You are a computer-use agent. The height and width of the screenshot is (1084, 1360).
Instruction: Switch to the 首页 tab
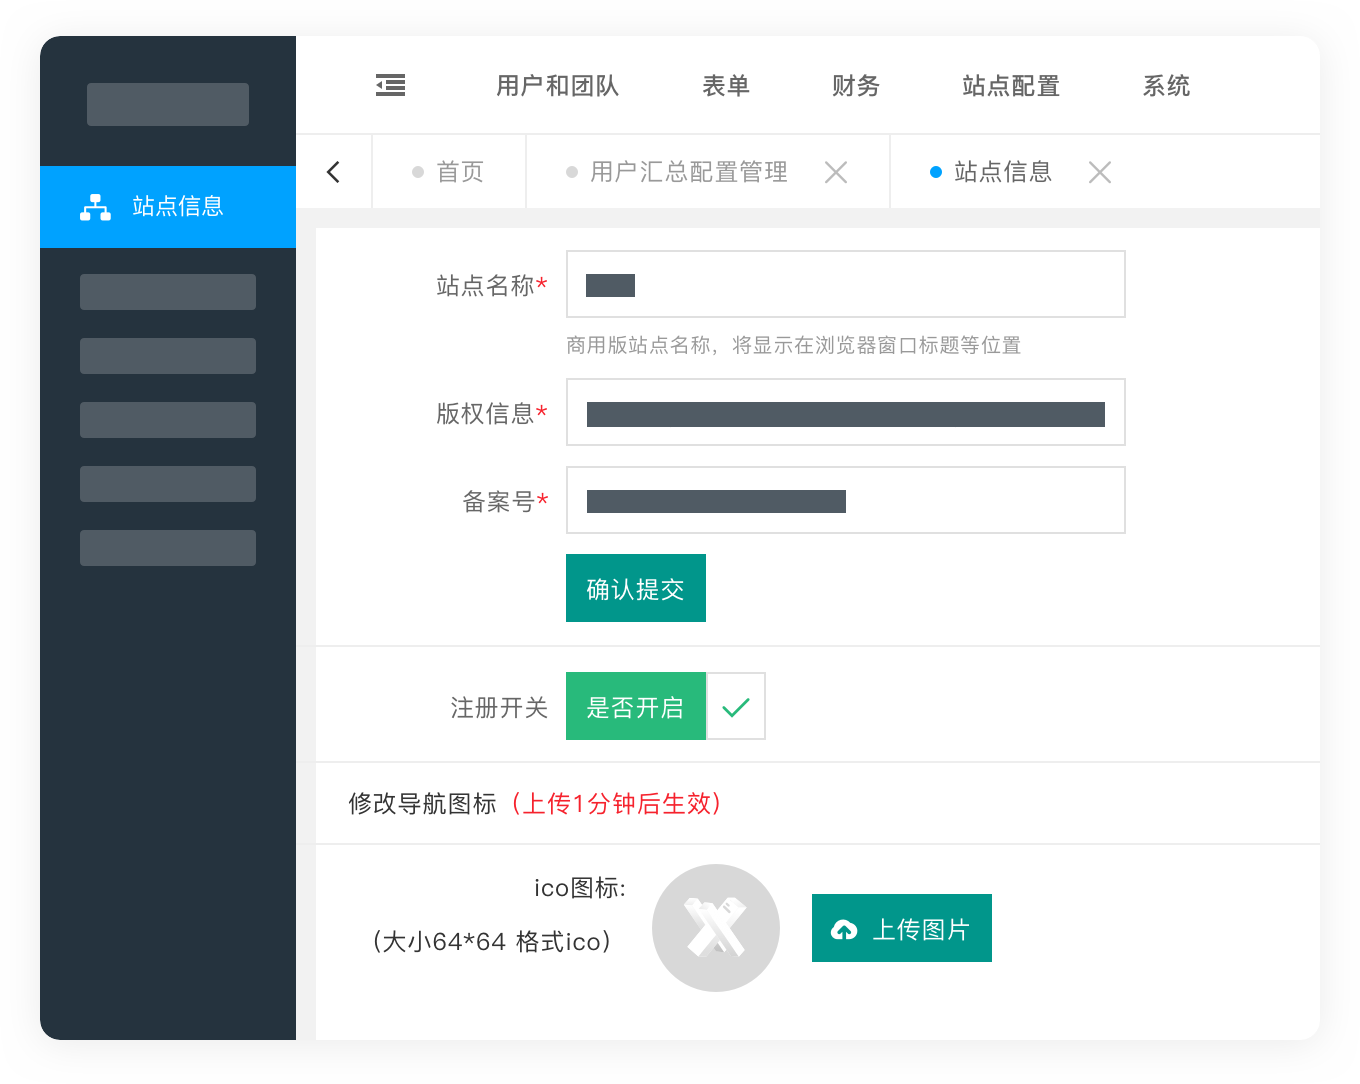pos(449,172)
